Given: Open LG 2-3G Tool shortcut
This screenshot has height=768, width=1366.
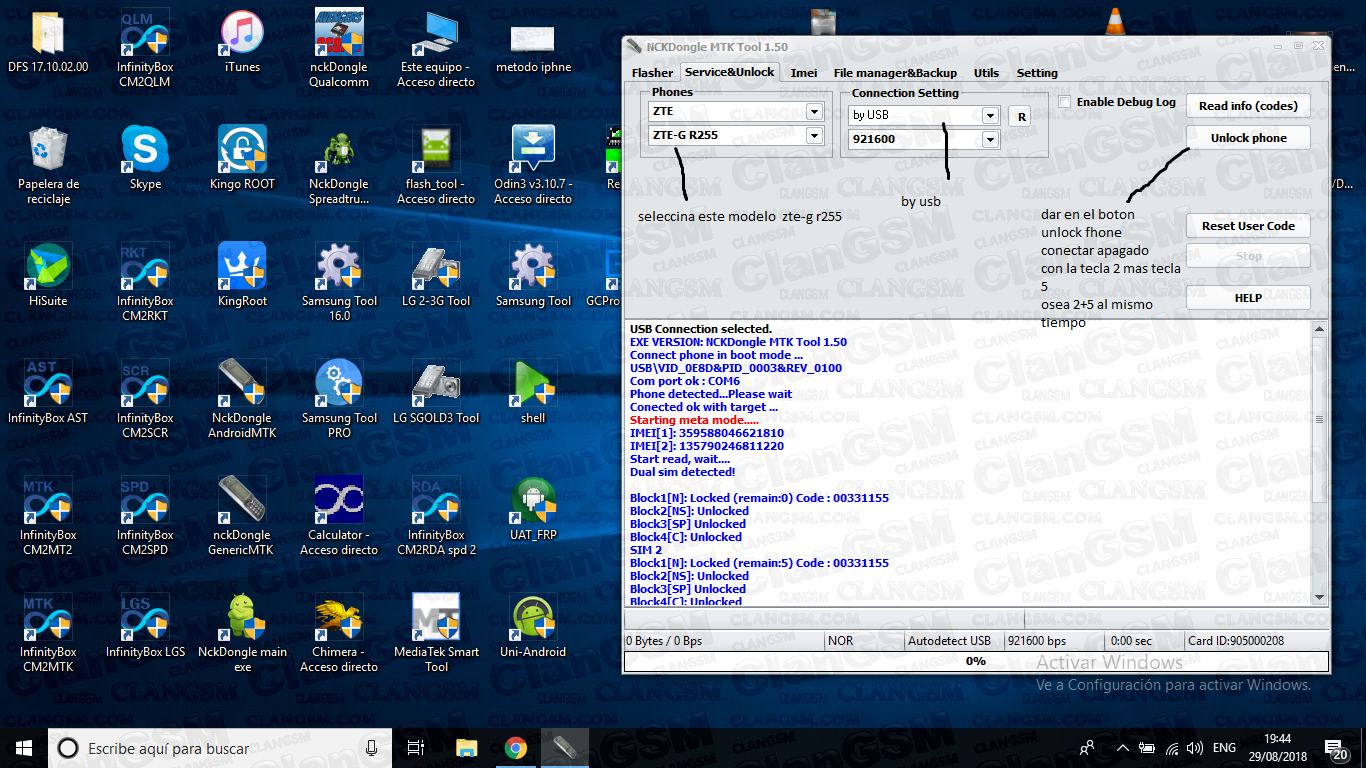Looking at the screenshot, I should (436, 276).
